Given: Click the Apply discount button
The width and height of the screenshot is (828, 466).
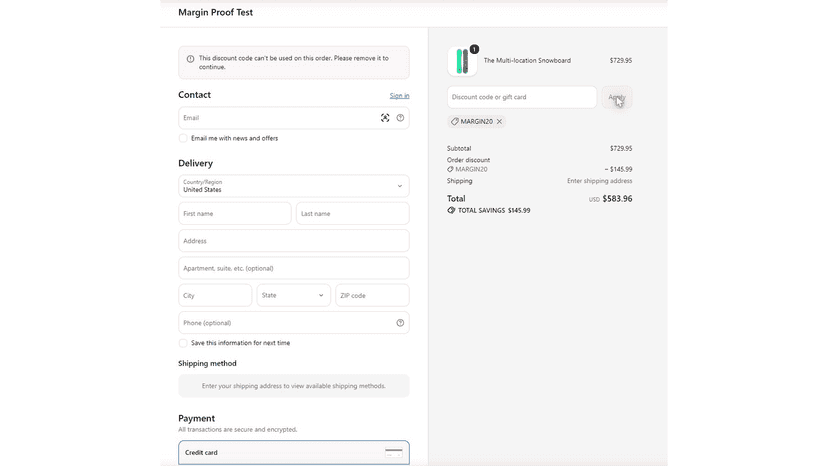Looking at the screenshot, I should (617, 97).
